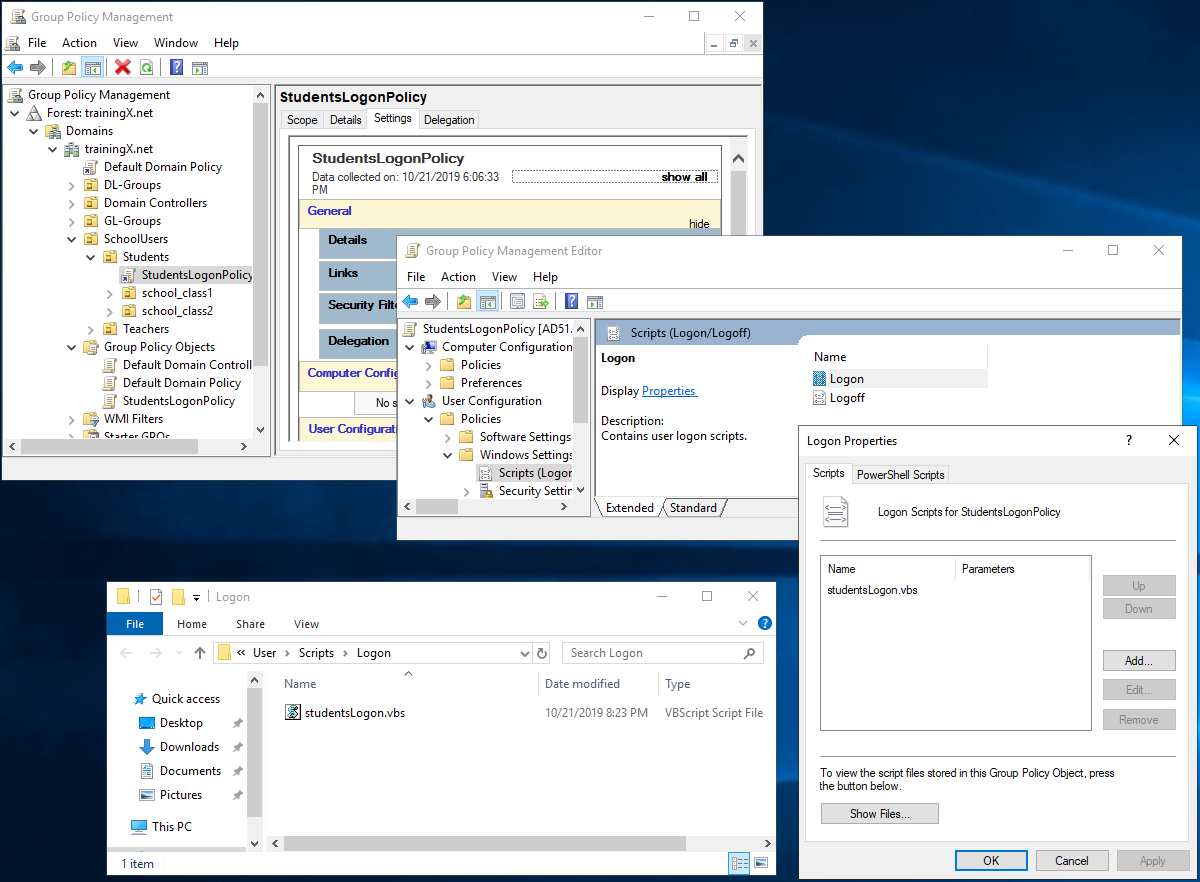Select Default Domain Controllers Policy under Group Policy Objects
Viewport: 1200px width, 882px height.
click(x=187, y=365)
